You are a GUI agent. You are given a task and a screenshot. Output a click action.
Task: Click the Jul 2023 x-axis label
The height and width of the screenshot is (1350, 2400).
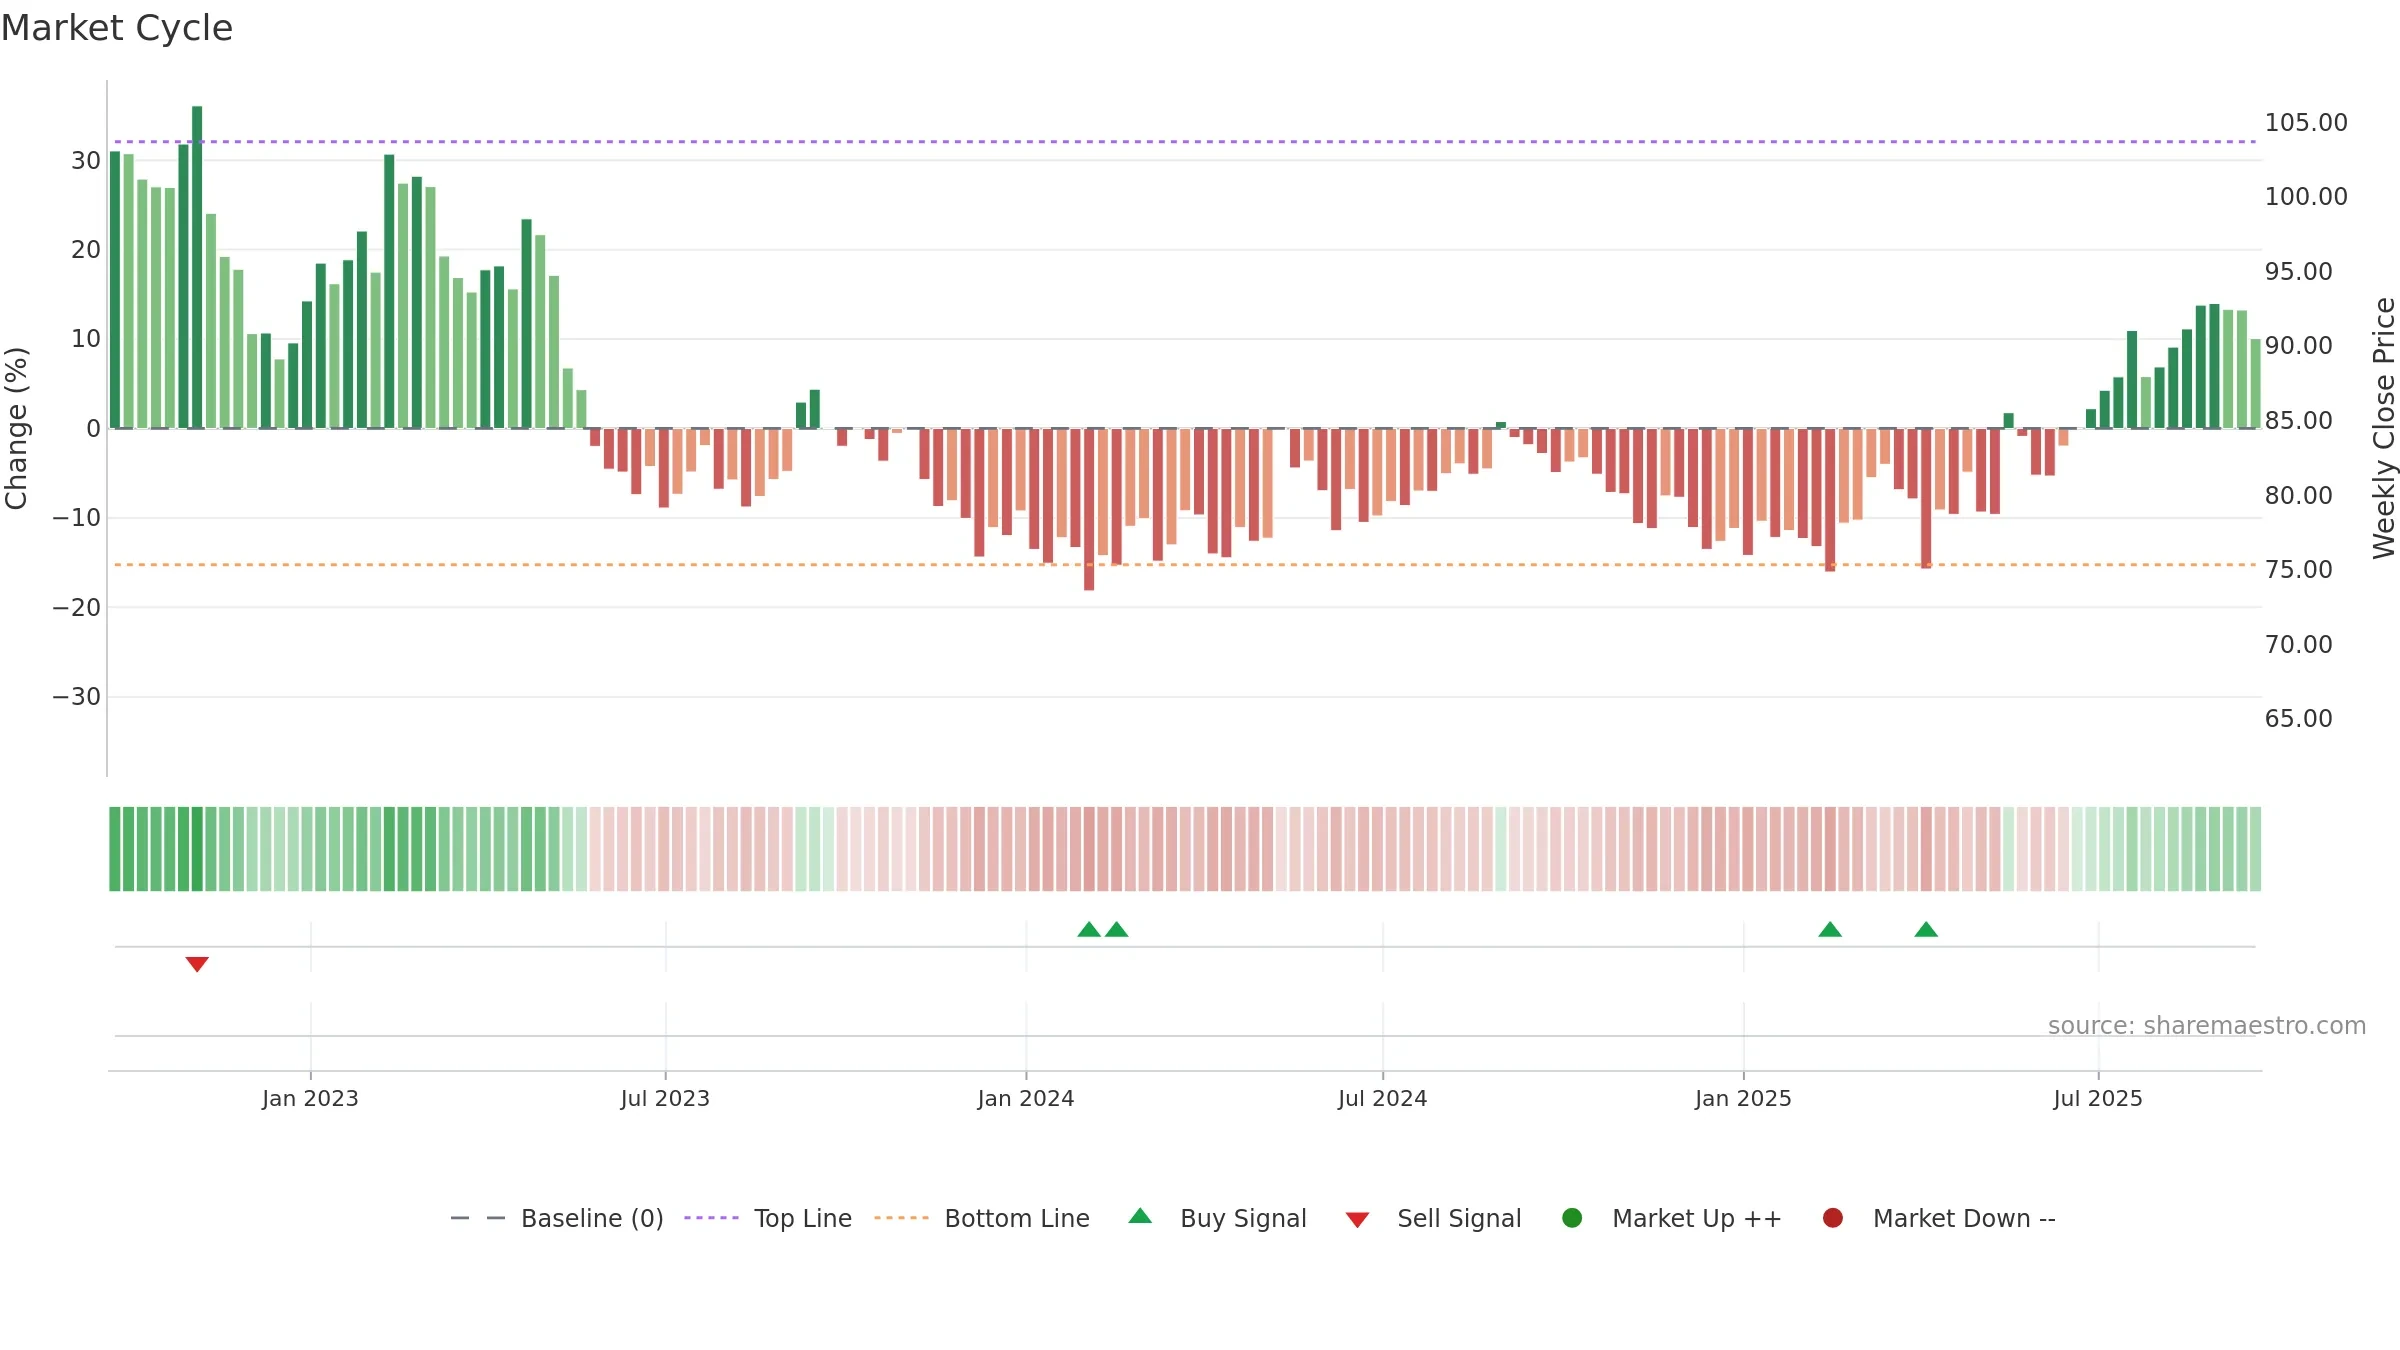point(665,1098)
